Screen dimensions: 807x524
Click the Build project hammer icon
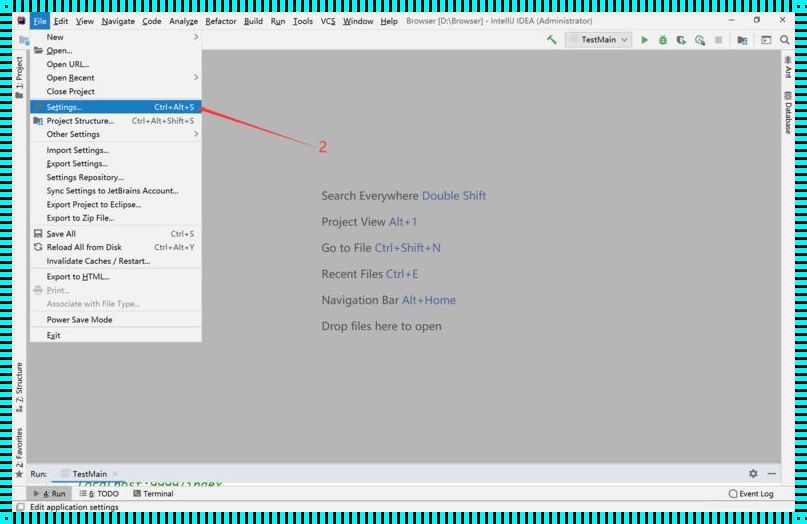click(552, 40)
